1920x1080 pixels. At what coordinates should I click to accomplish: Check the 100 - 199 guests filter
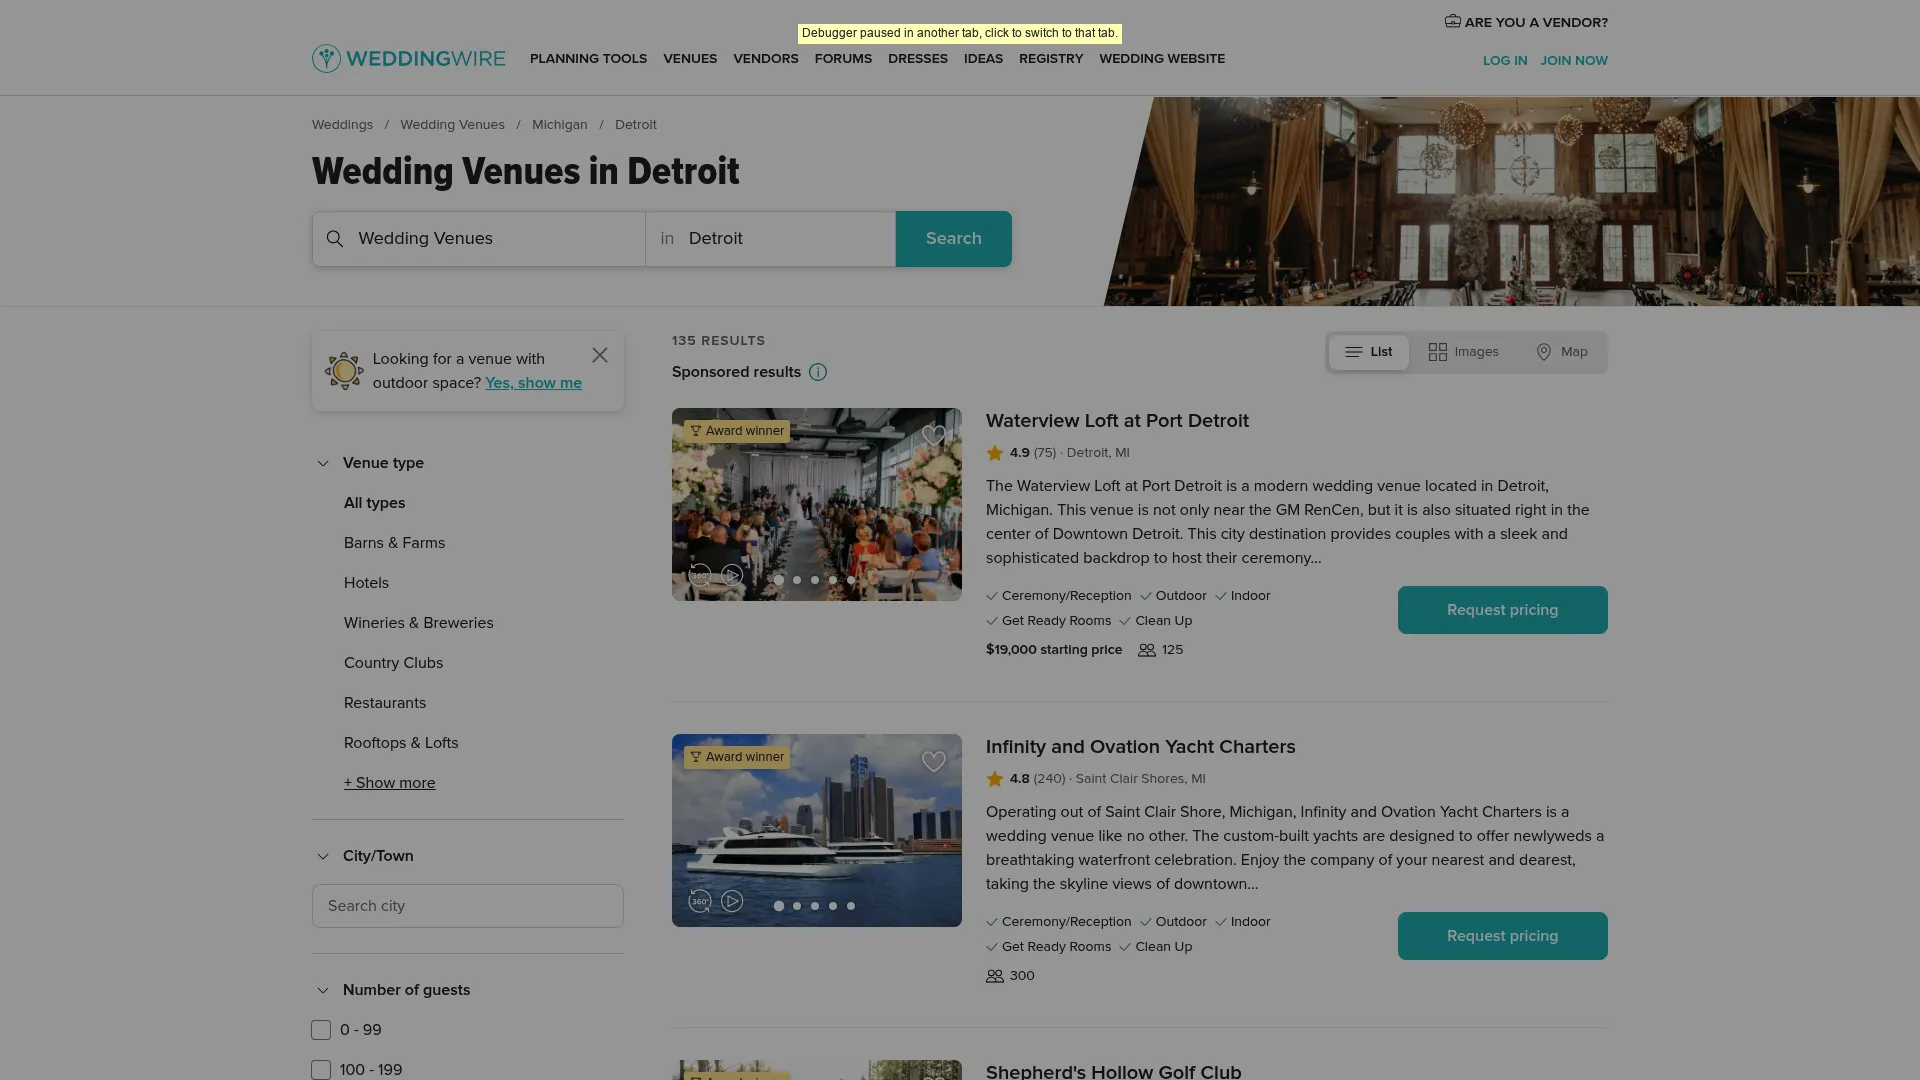point(321,1070)
